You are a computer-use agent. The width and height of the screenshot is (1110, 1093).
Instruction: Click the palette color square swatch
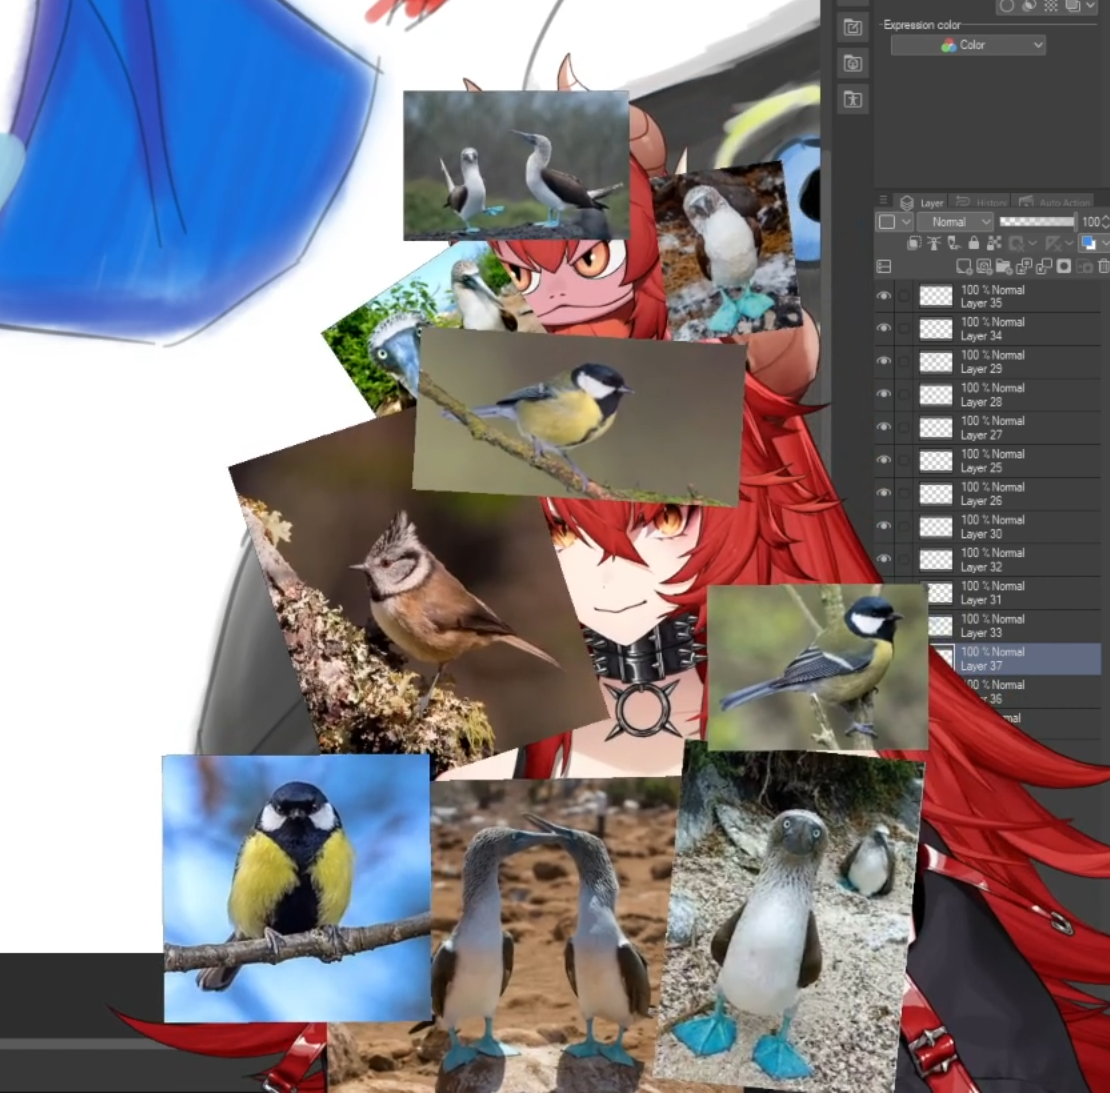886,222
